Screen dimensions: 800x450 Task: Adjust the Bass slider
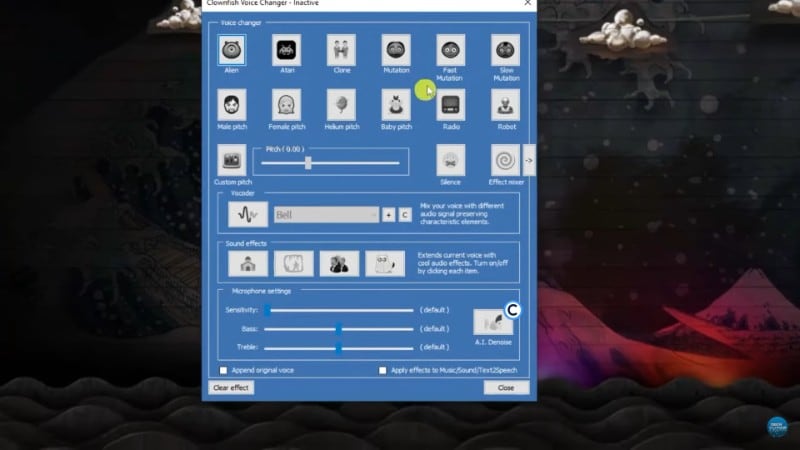pos(339,329)
